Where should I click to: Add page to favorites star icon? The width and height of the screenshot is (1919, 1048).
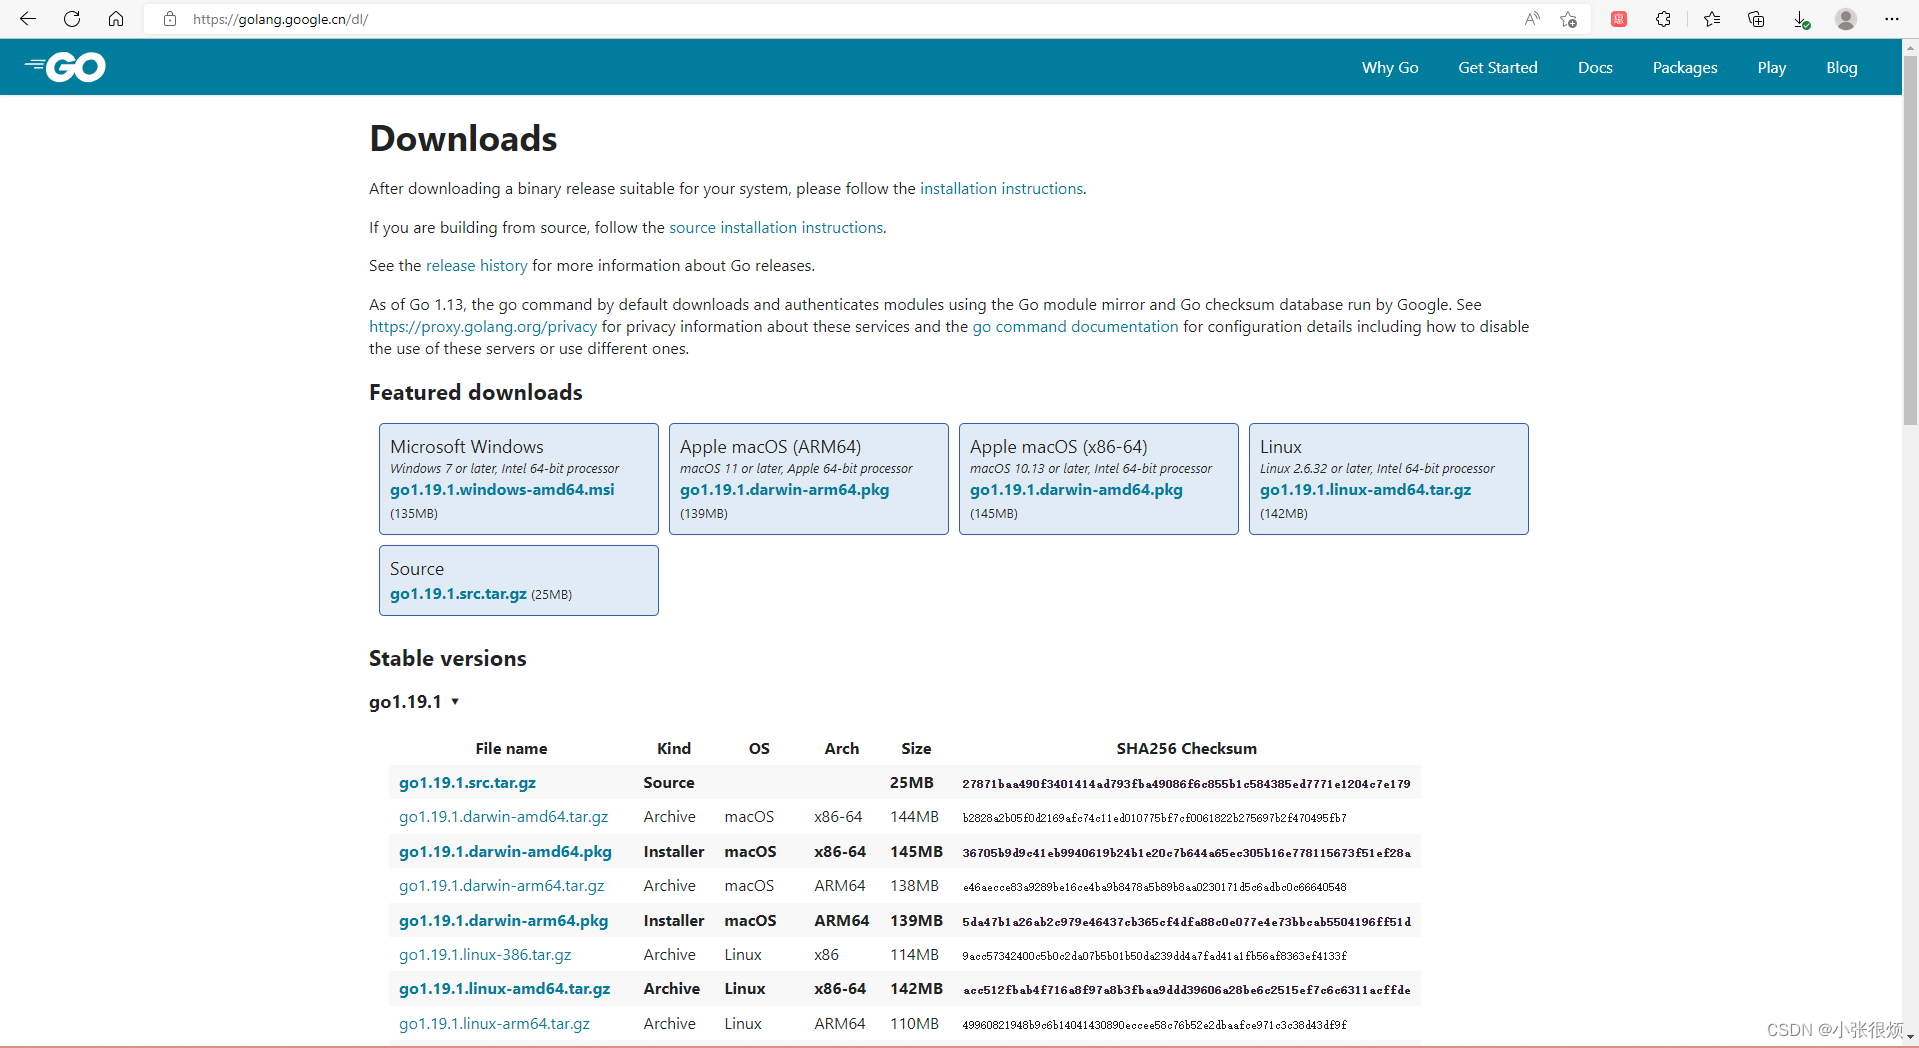coord(1568,19)
